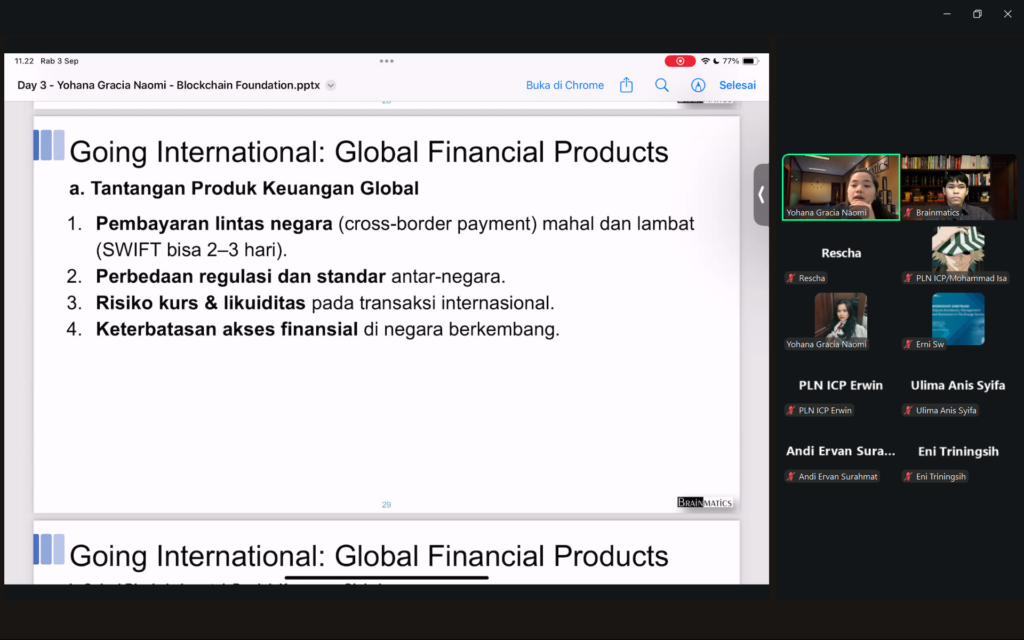Click the home indicator bar below the slide
The width and height of the screenshot is (1024, 640).
[387, 577]
